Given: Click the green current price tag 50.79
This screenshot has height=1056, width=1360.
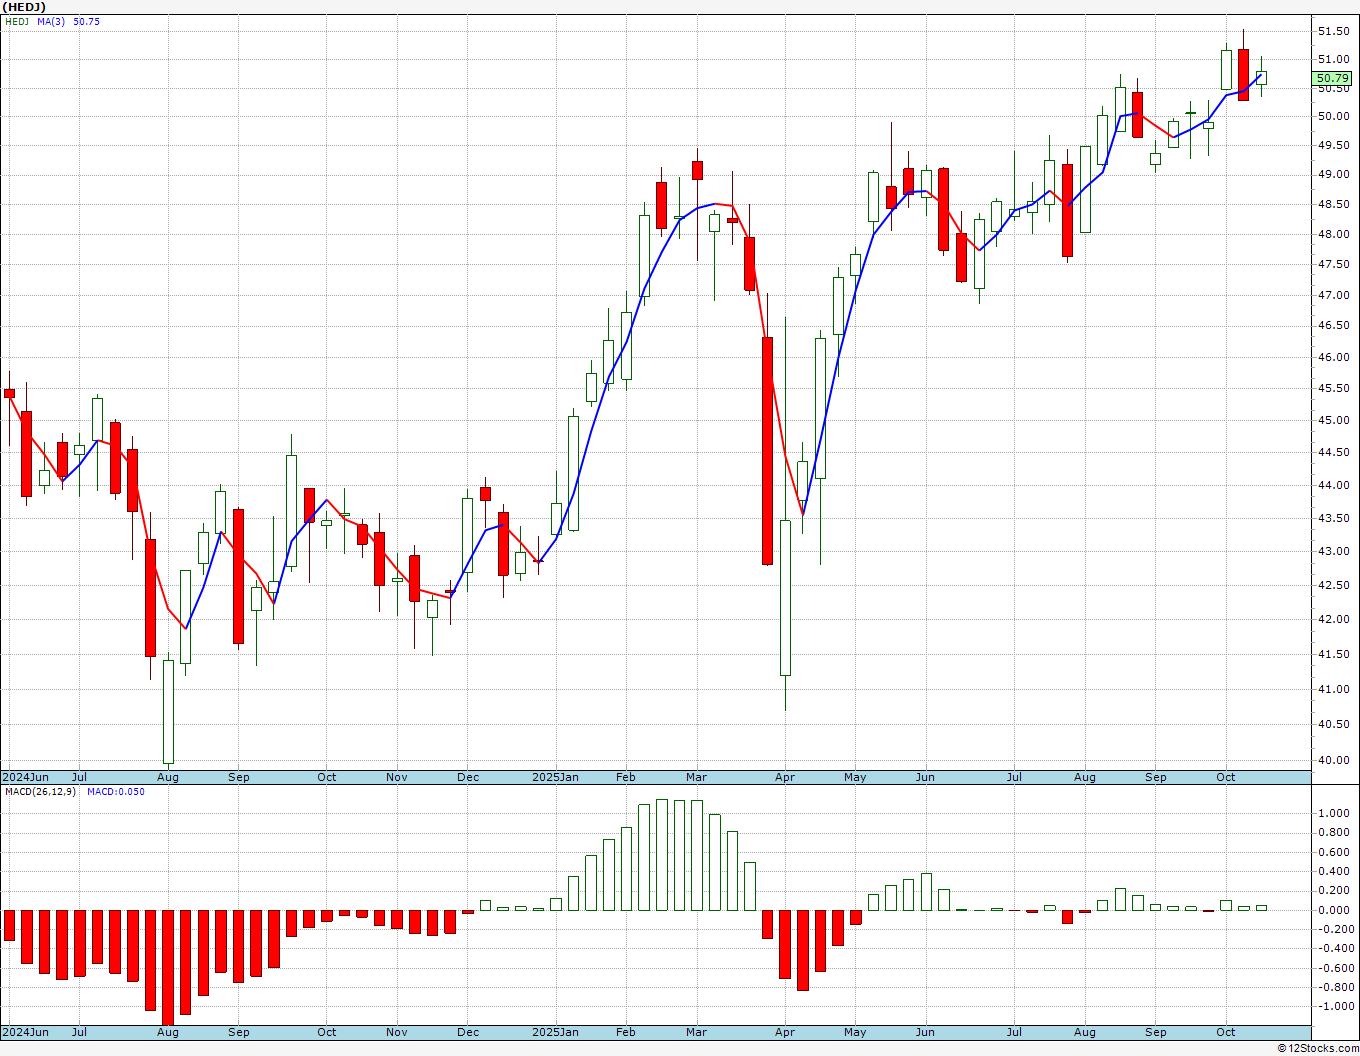Looking at the screenshot, I should pos(1332,78).
